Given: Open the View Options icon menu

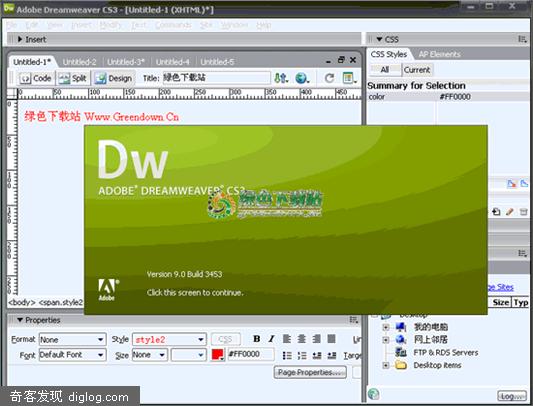Looking at the screenshot, I should [349, 79].
